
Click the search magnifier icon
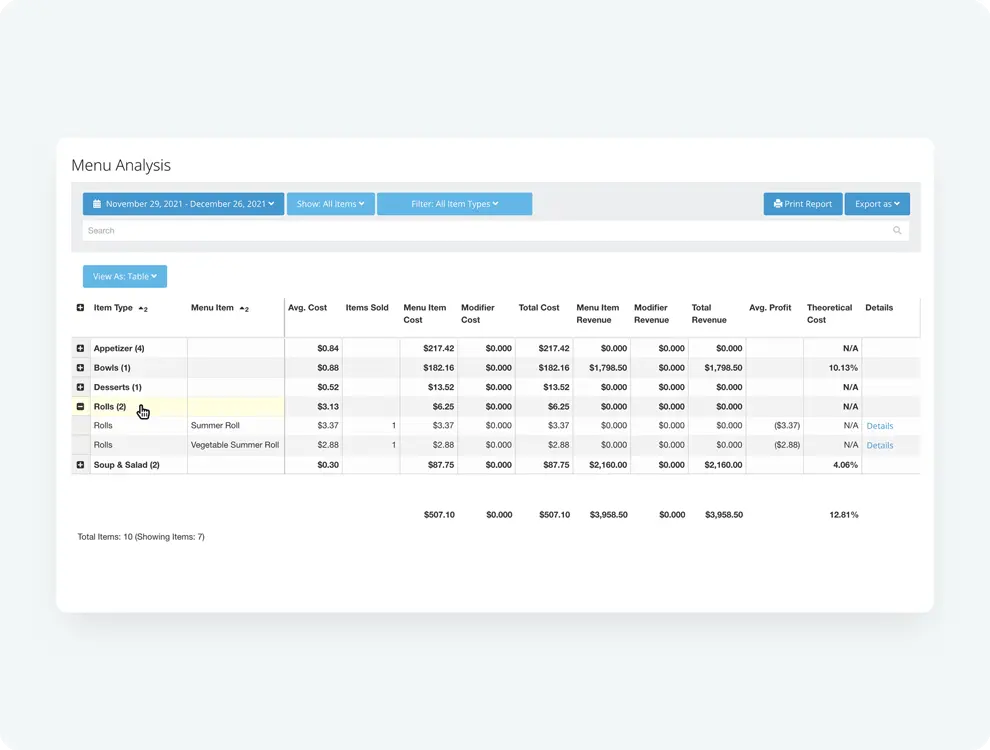pyautogui.click(x=897, y=231)
